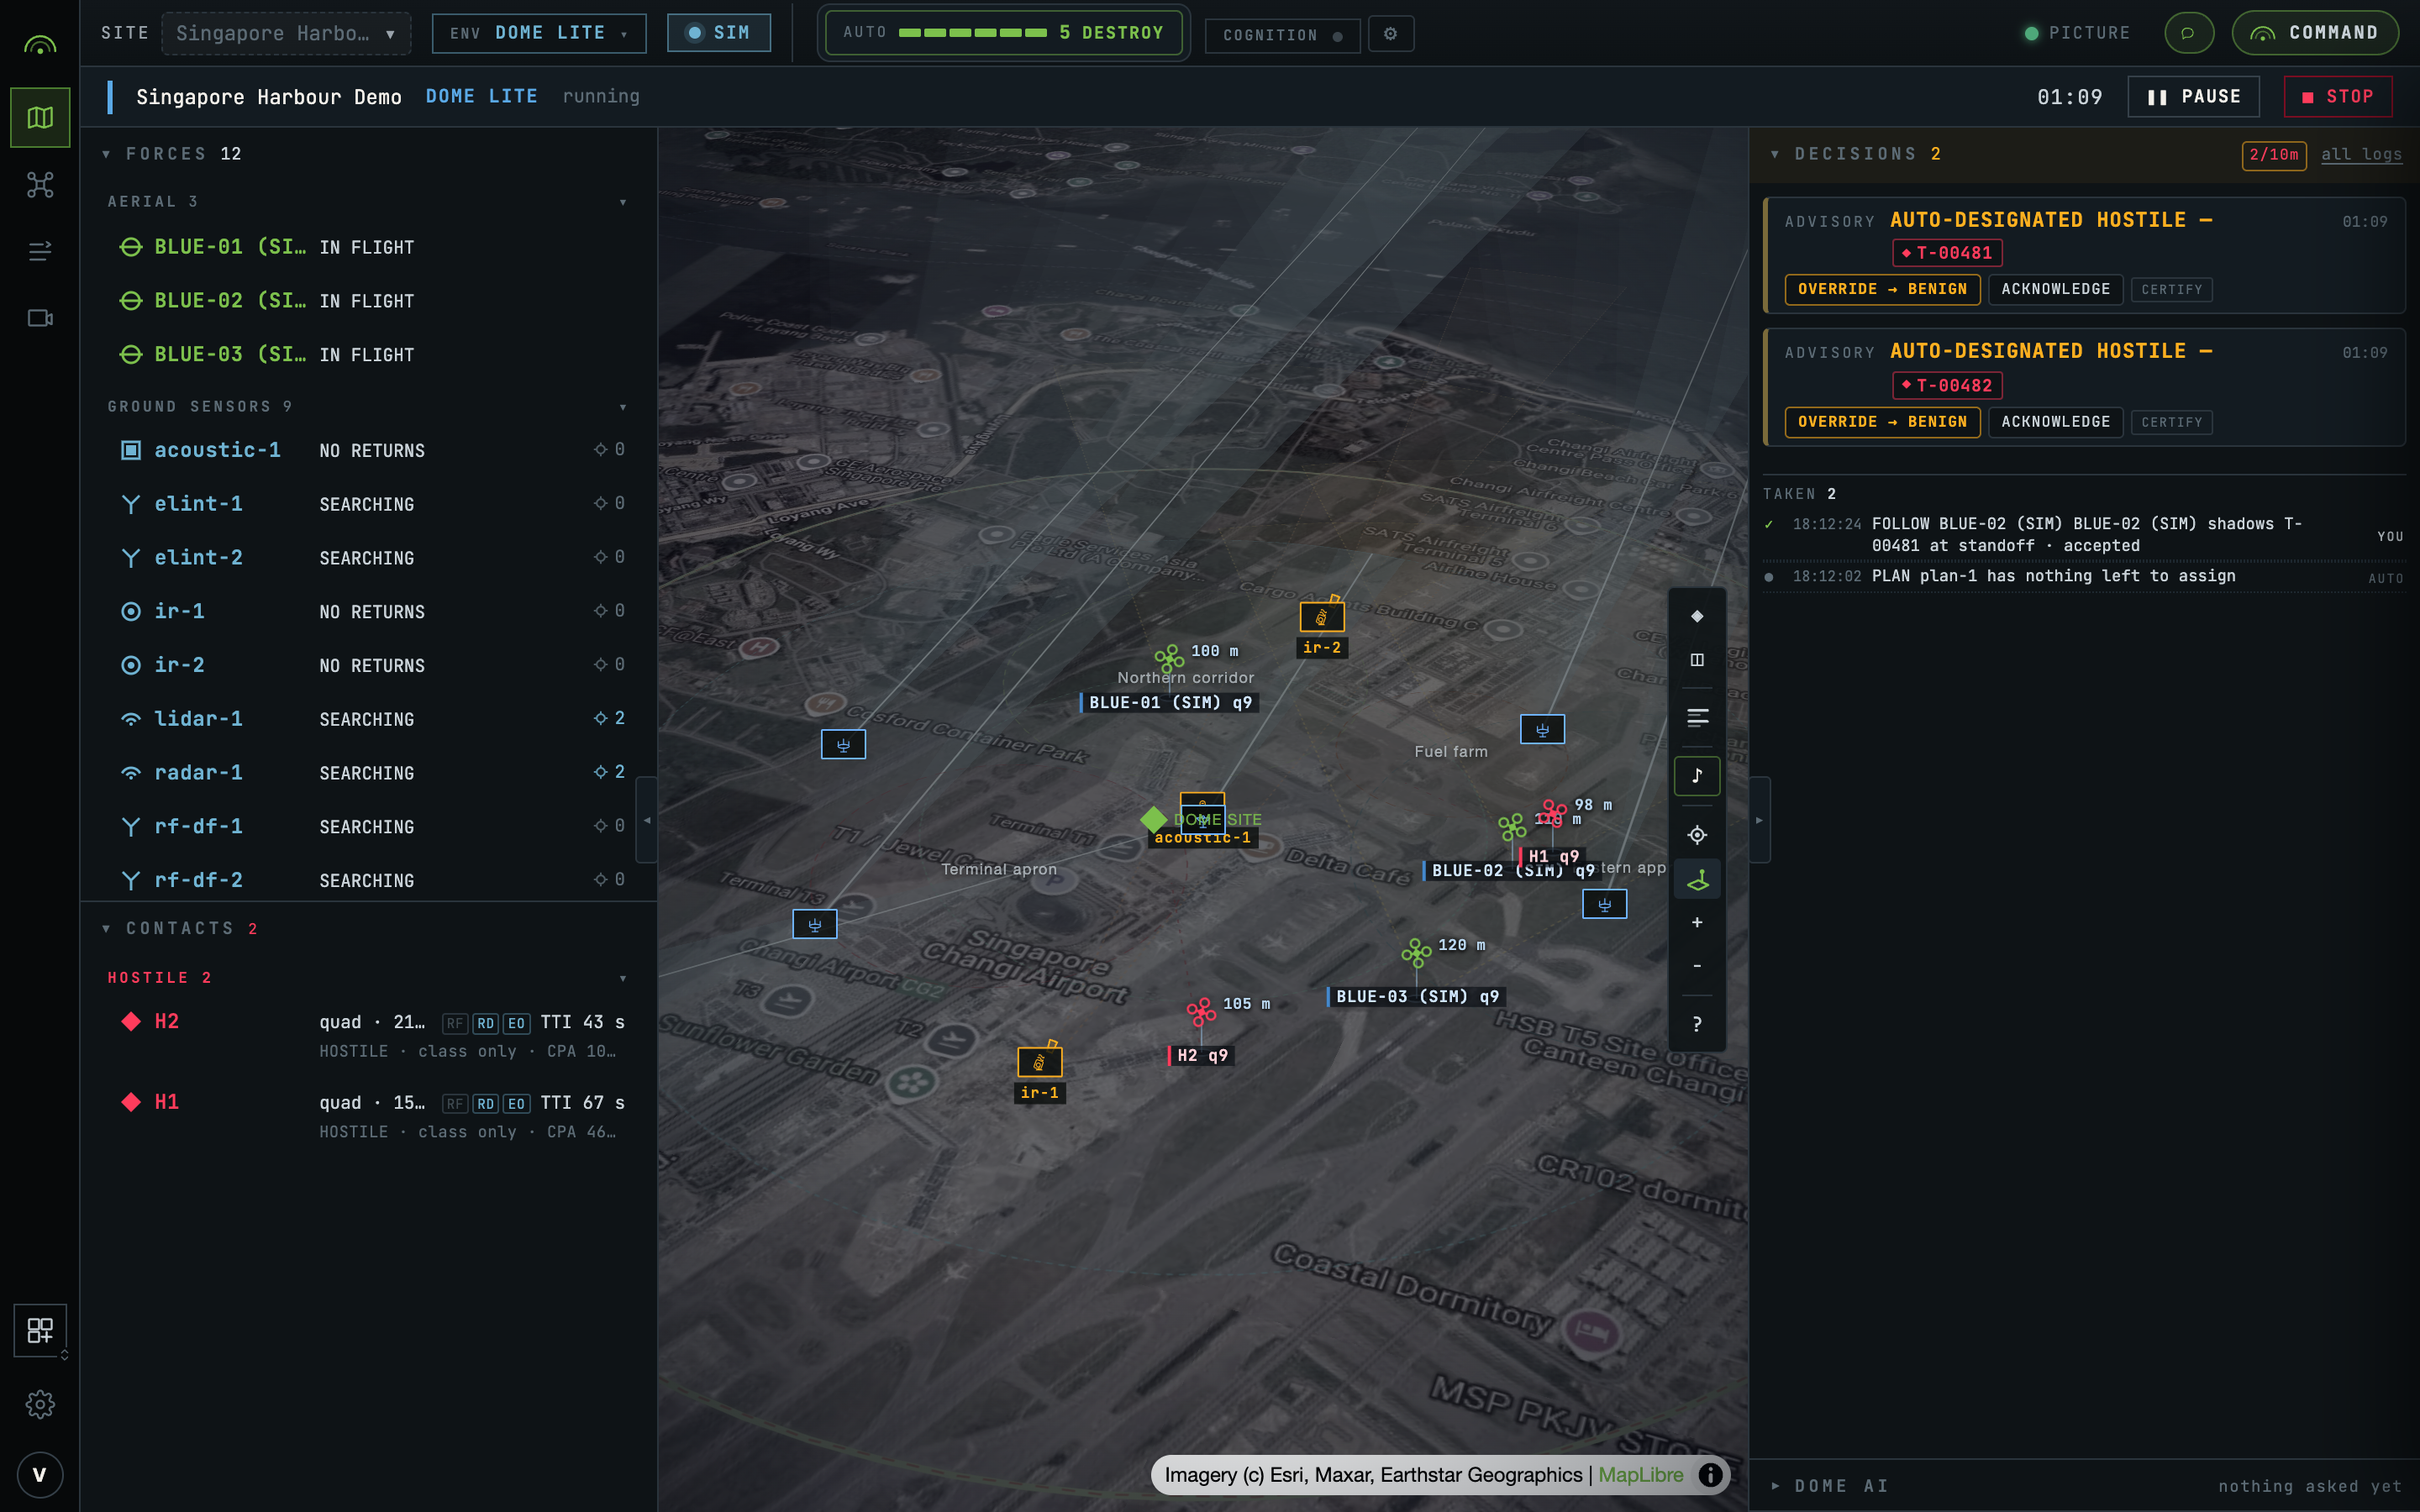
Task: Collapse the CONTACTS section
Action: click(x=106, y=929)
